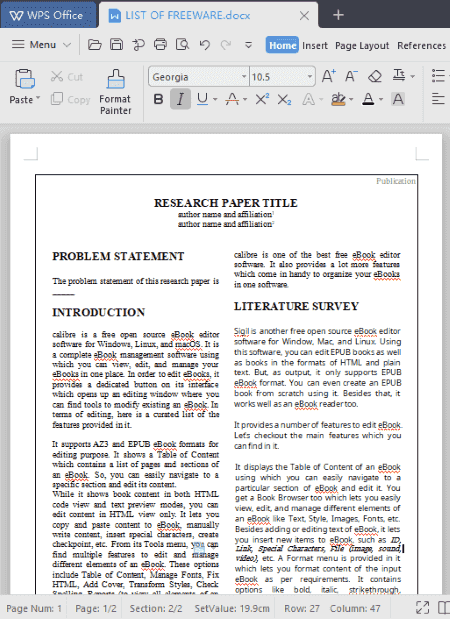Open Print Preview icon
The image size is (450, 619).
pos(182,45)
